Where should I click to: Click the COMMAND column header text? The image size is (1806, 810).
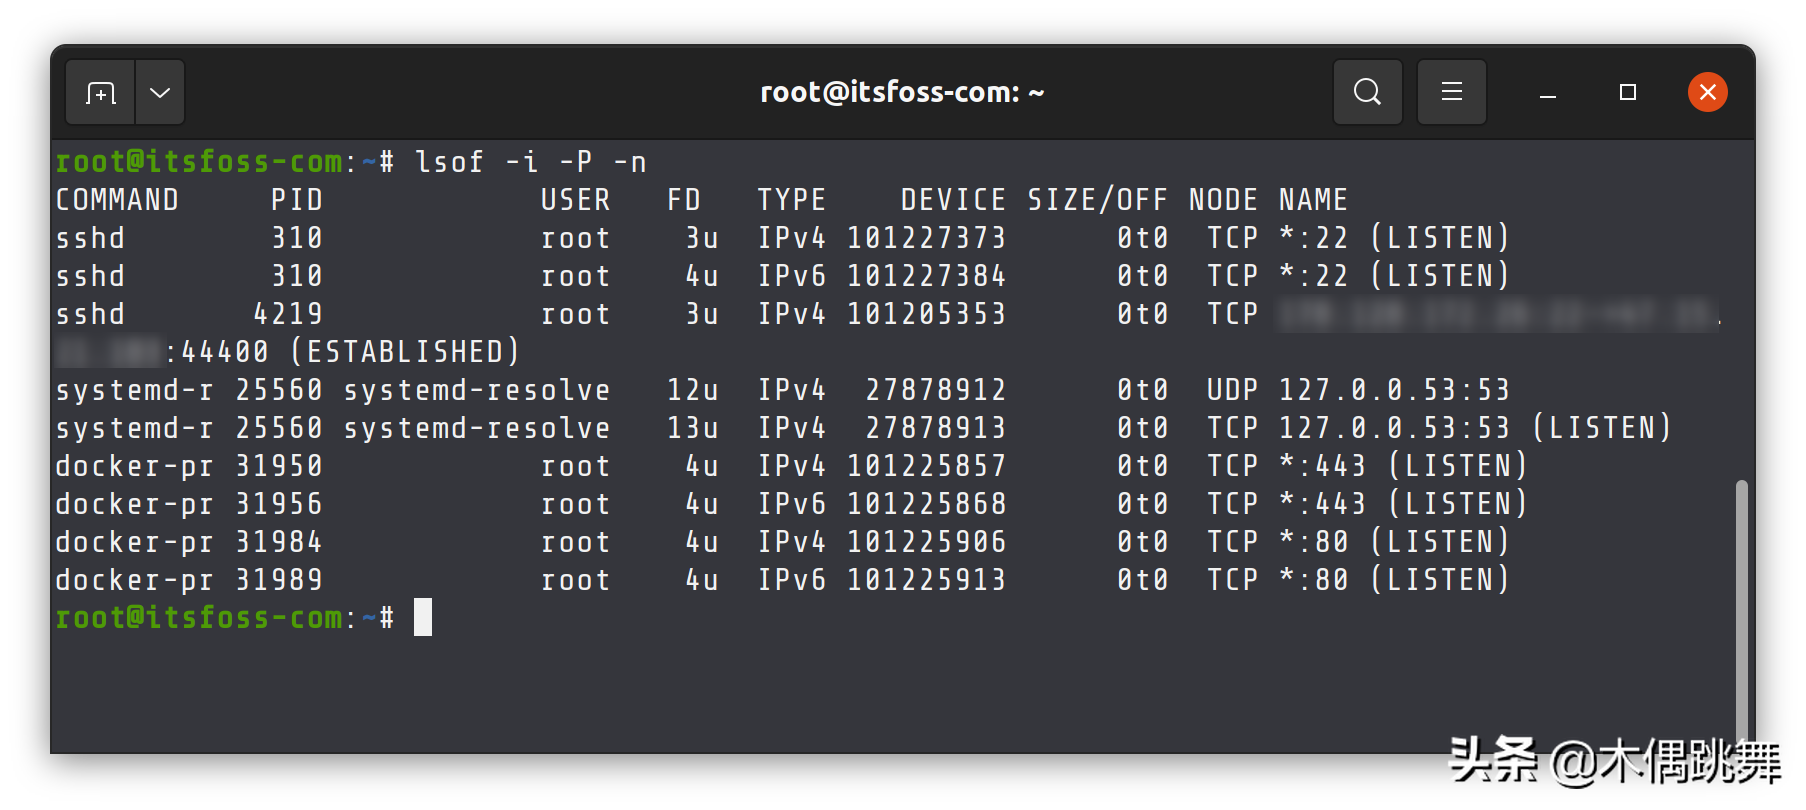117,200
